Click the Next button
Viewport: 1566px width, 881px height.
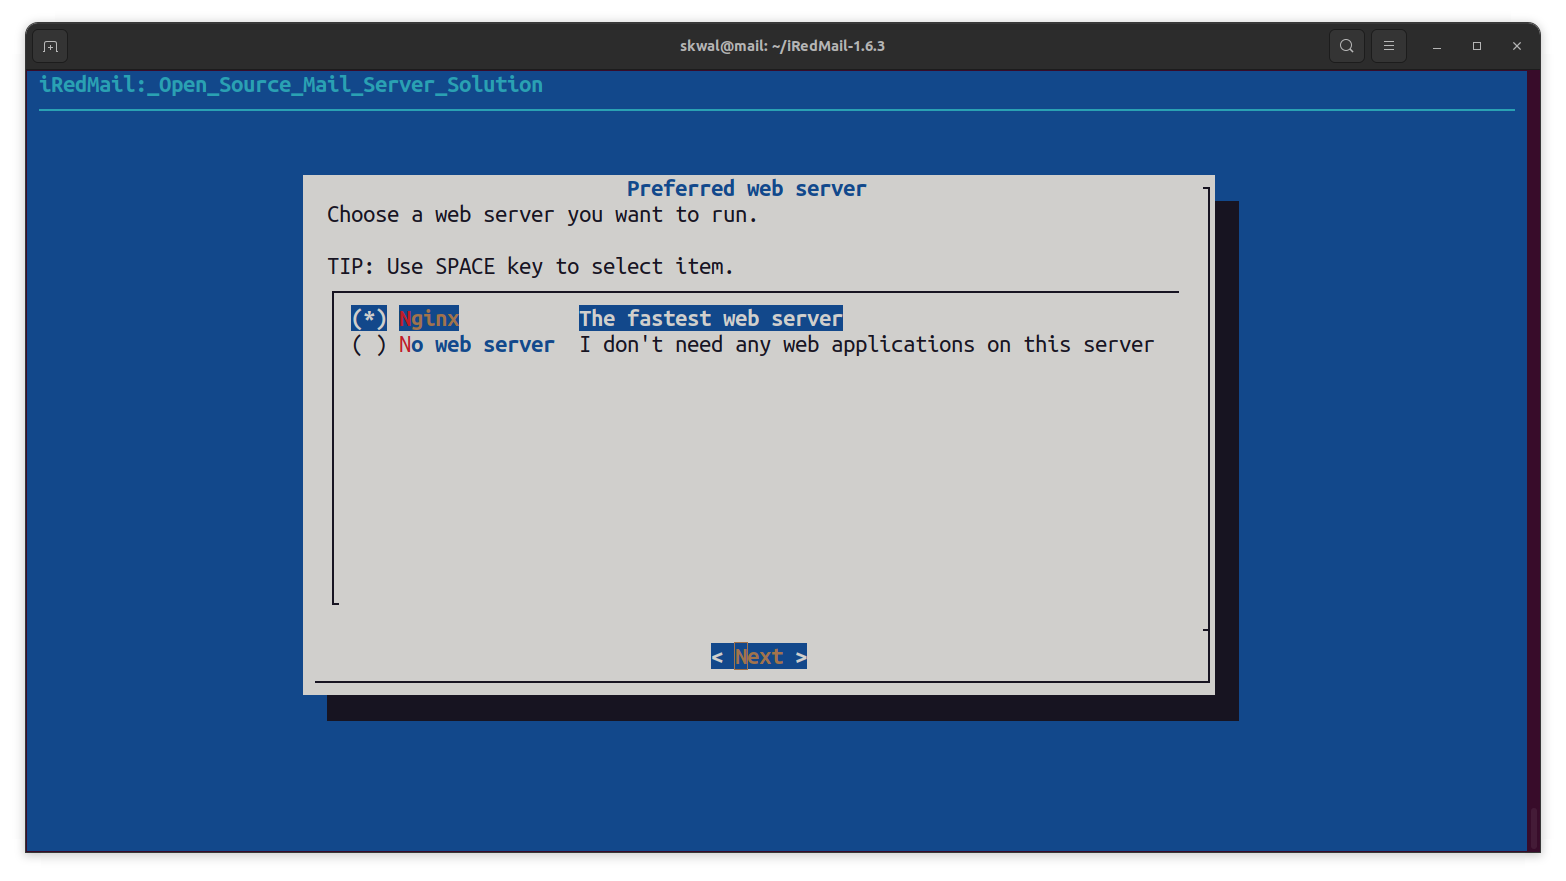(x=759, y=656)
